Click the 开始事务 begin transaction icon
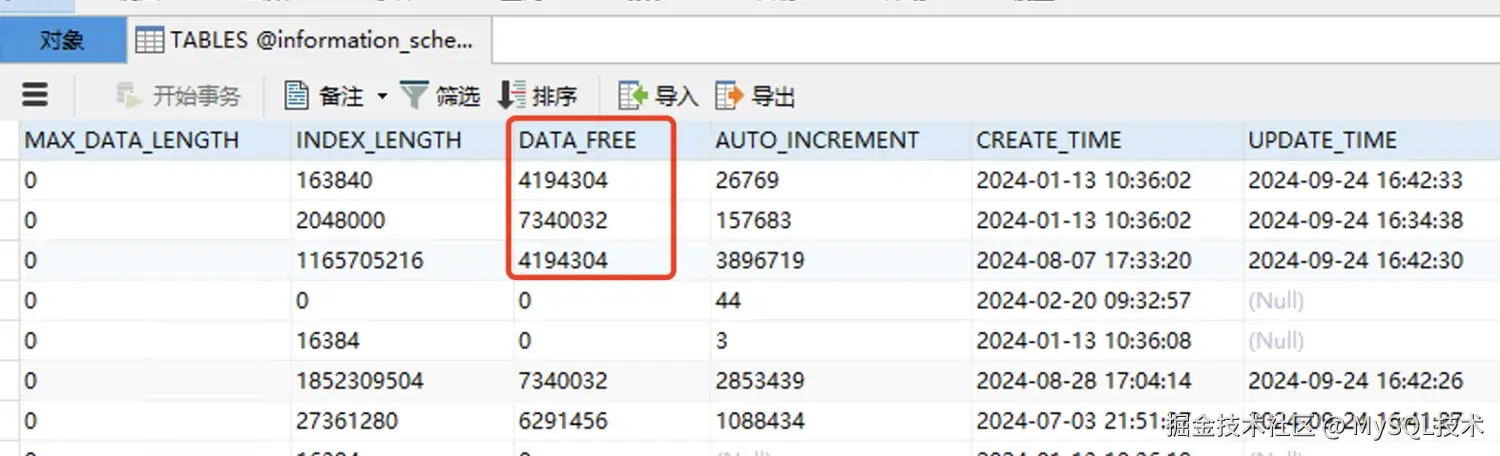This screenshot has width=1500, height=456. pyautogui.click(x=128, y=96)
